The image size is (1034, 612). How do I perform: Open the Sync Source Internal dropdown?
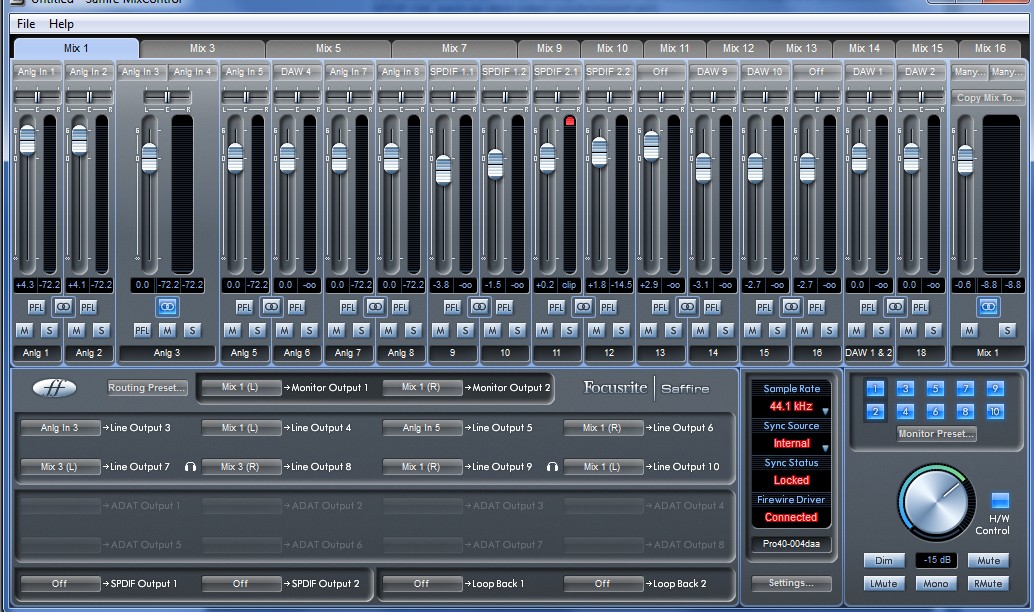tap(791, 443)
